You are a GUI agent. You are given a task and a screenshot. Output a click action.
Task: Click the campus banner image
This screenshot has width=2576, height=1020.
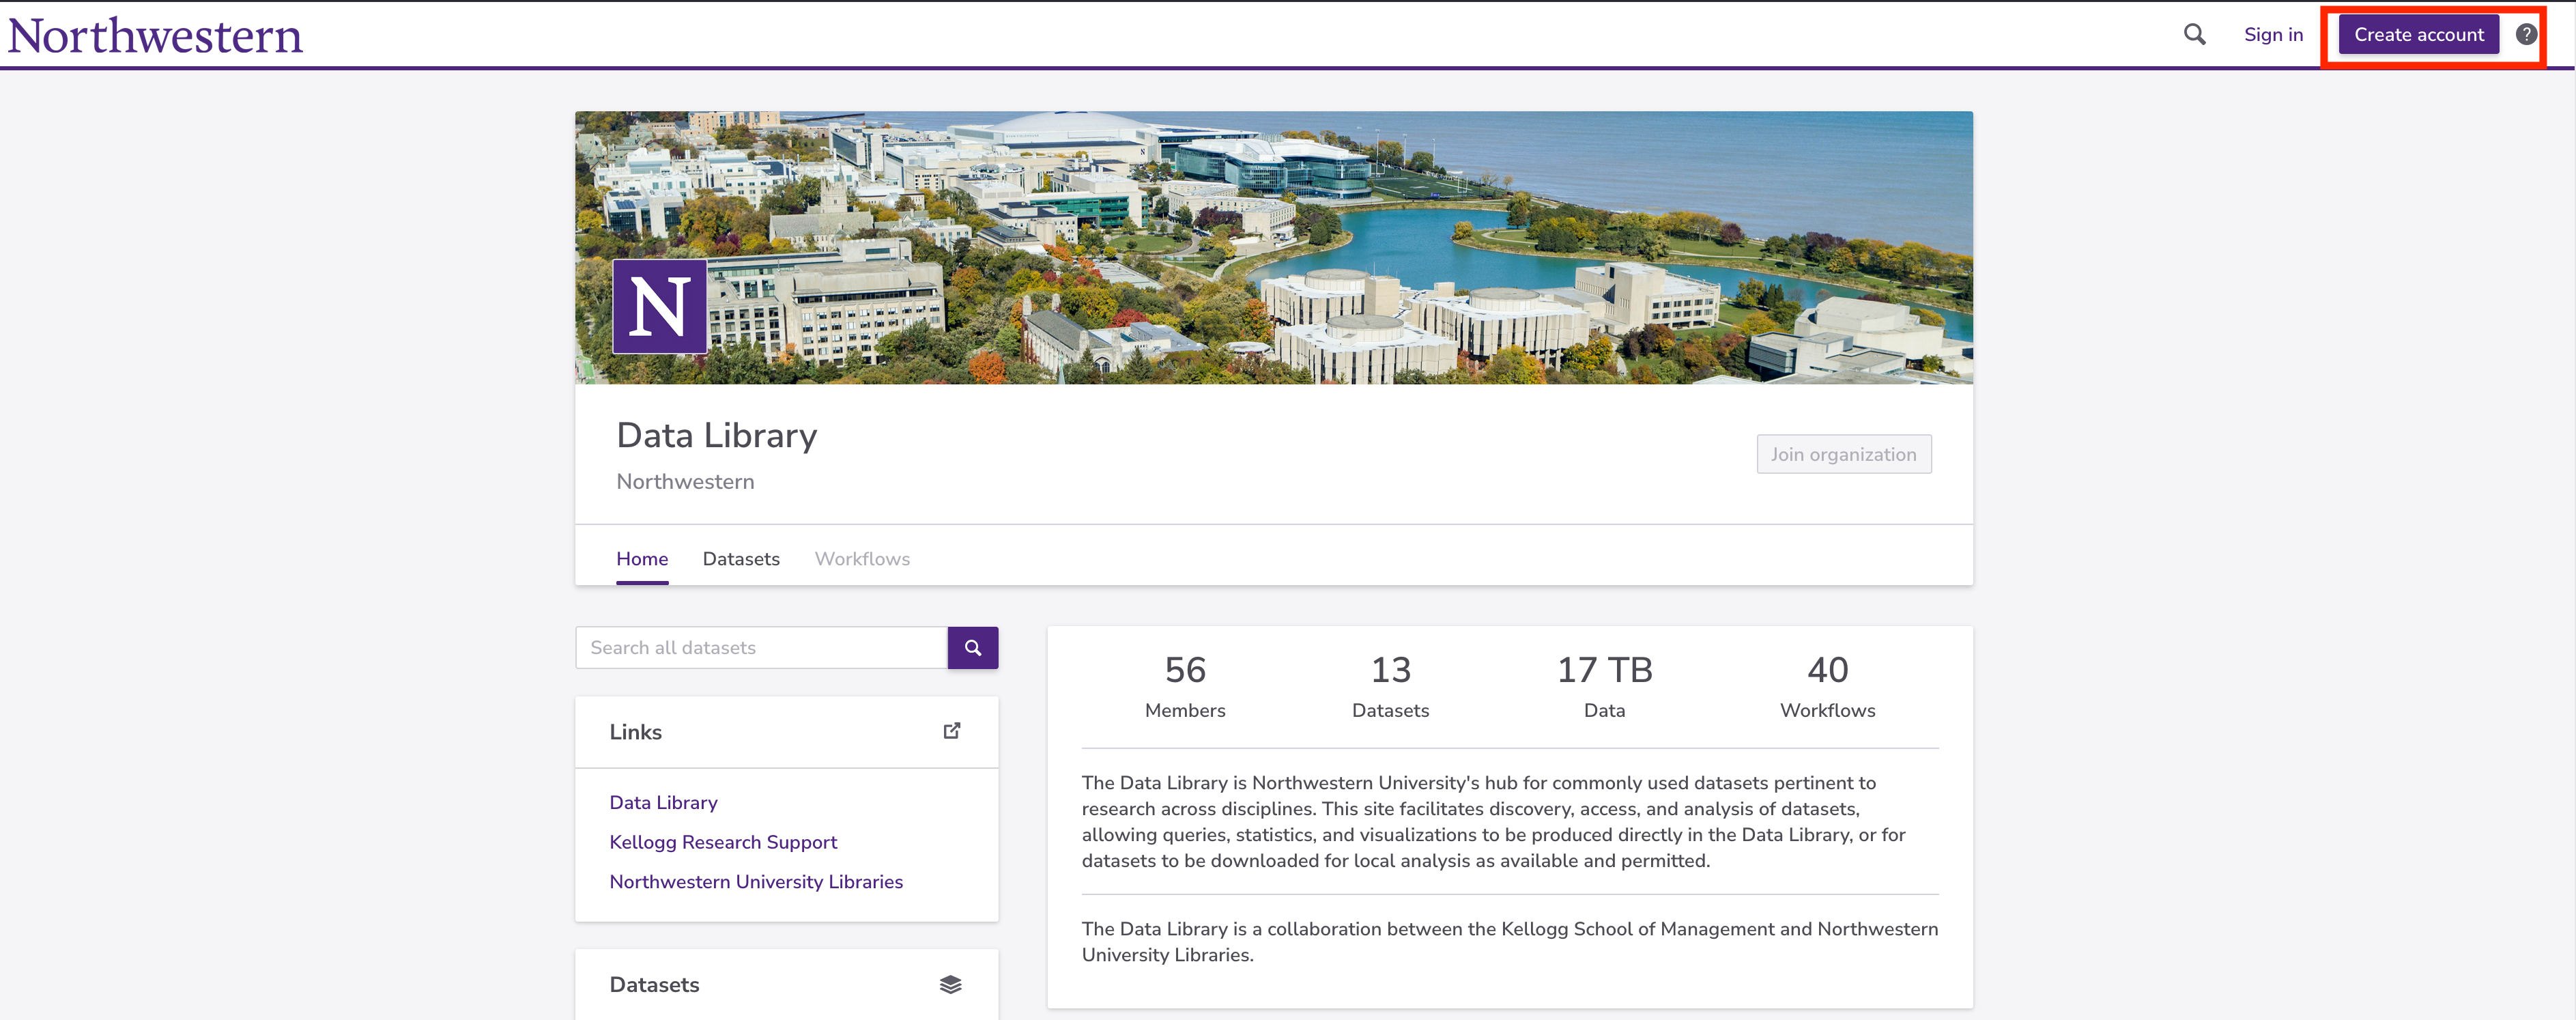pos(1273,247)
